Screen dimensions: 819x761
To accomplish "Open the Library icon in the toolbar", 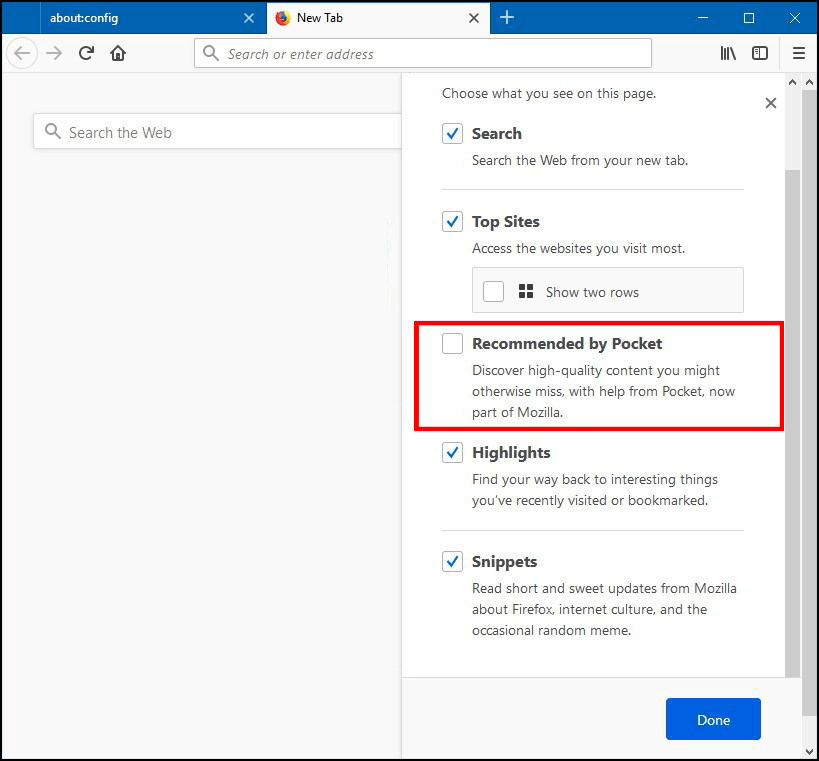I will (x=728, y=53).
